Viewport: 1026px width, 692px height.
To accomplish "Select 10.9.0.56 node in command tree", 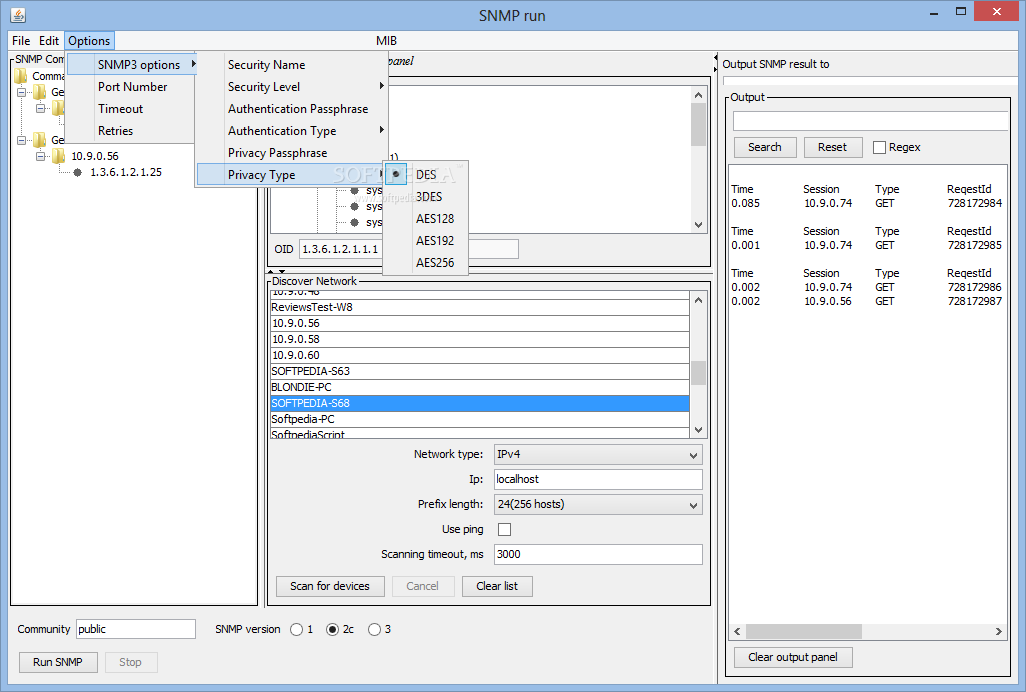I will coord(95,156).
